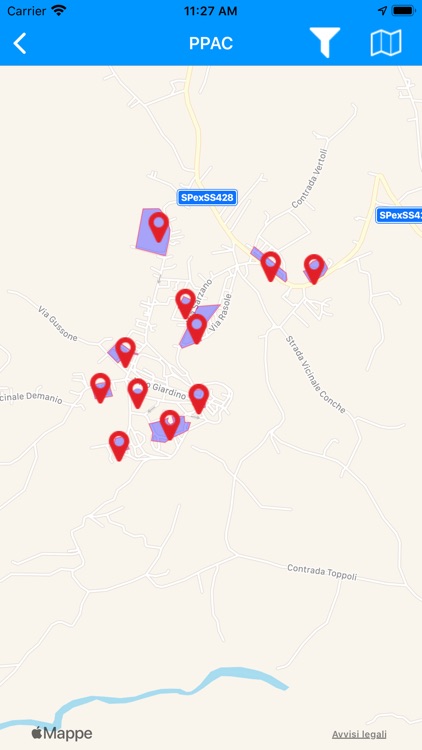Tap the southernmost red pin
This screenshot has width=422, height=750.
[119, 446]
